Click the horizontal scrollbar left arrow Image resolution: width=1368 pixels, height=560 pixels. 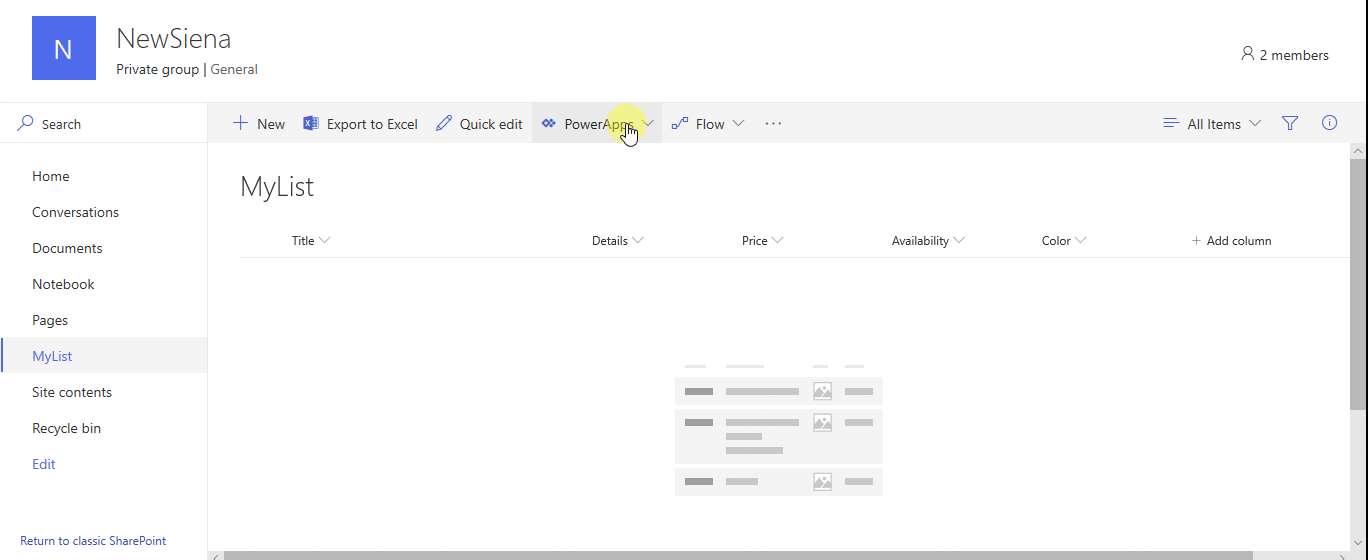click(216, 555)
